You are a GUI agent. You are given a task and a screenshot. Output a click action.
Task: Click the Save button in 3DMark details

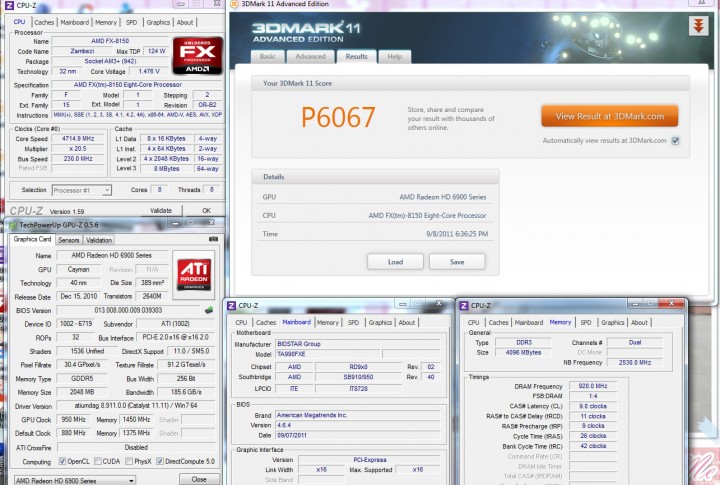pyautogui.click(x=457, y=262)
